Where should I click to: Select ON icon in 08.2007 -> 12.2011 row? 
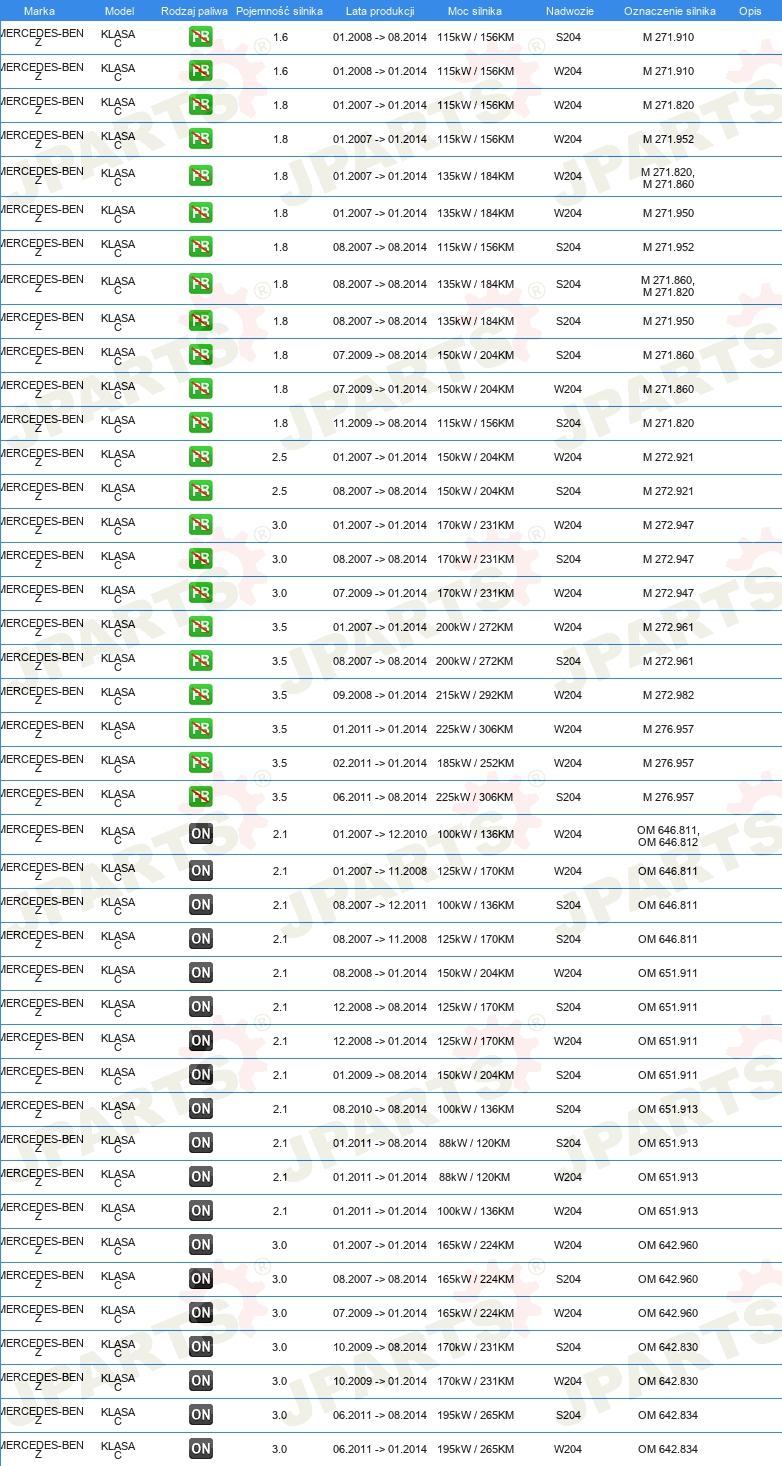201,905
